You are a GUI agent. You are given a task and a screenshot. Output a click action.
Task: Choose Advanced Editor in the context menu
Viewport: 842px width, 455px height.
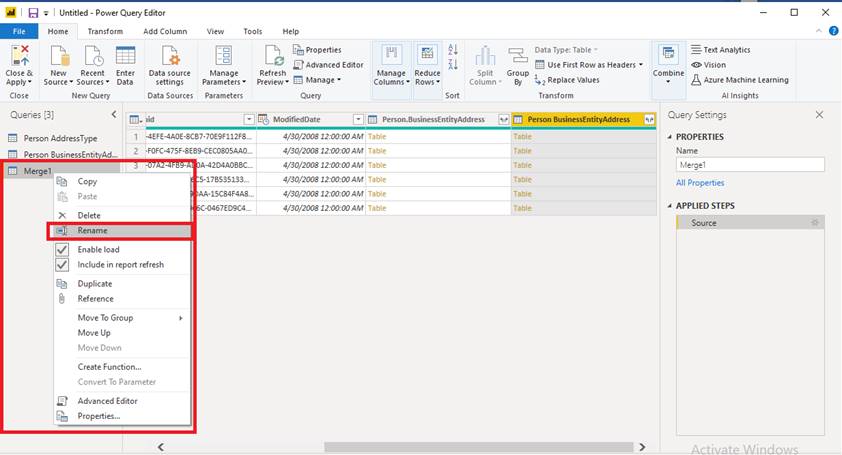[x=122, y=401]
